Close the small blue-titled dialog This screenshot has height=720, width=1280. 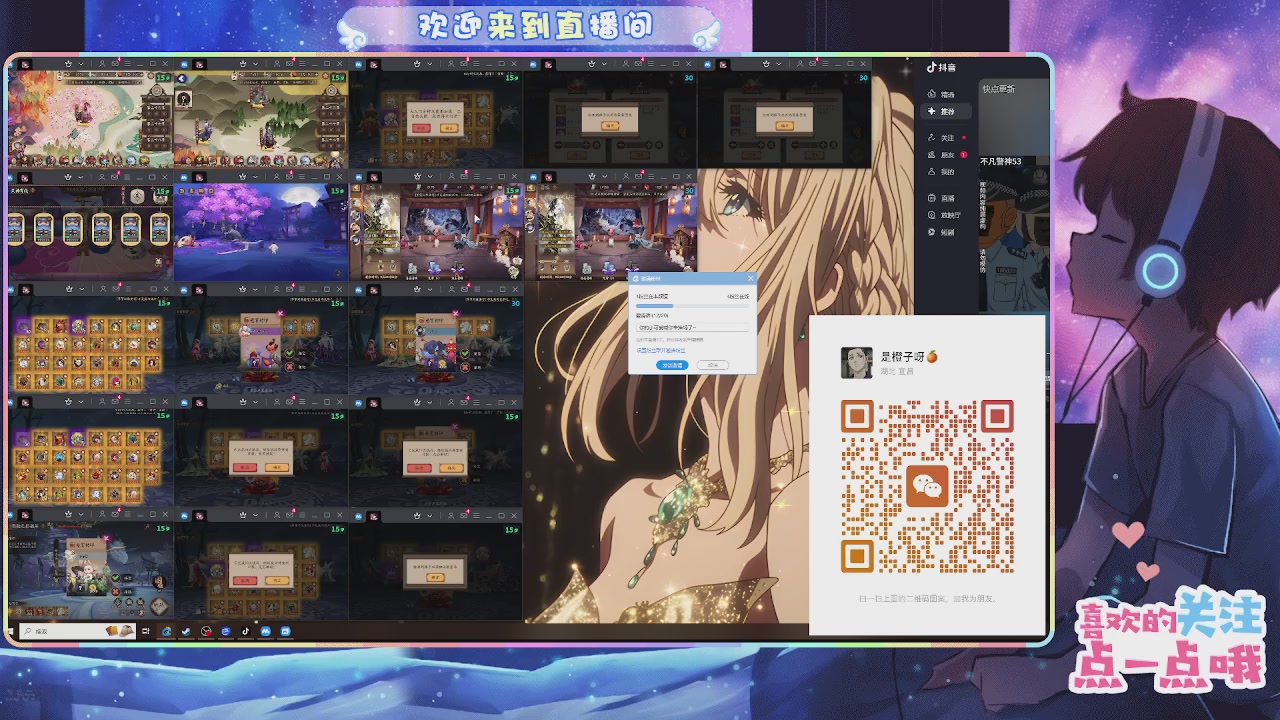point(750,278)
